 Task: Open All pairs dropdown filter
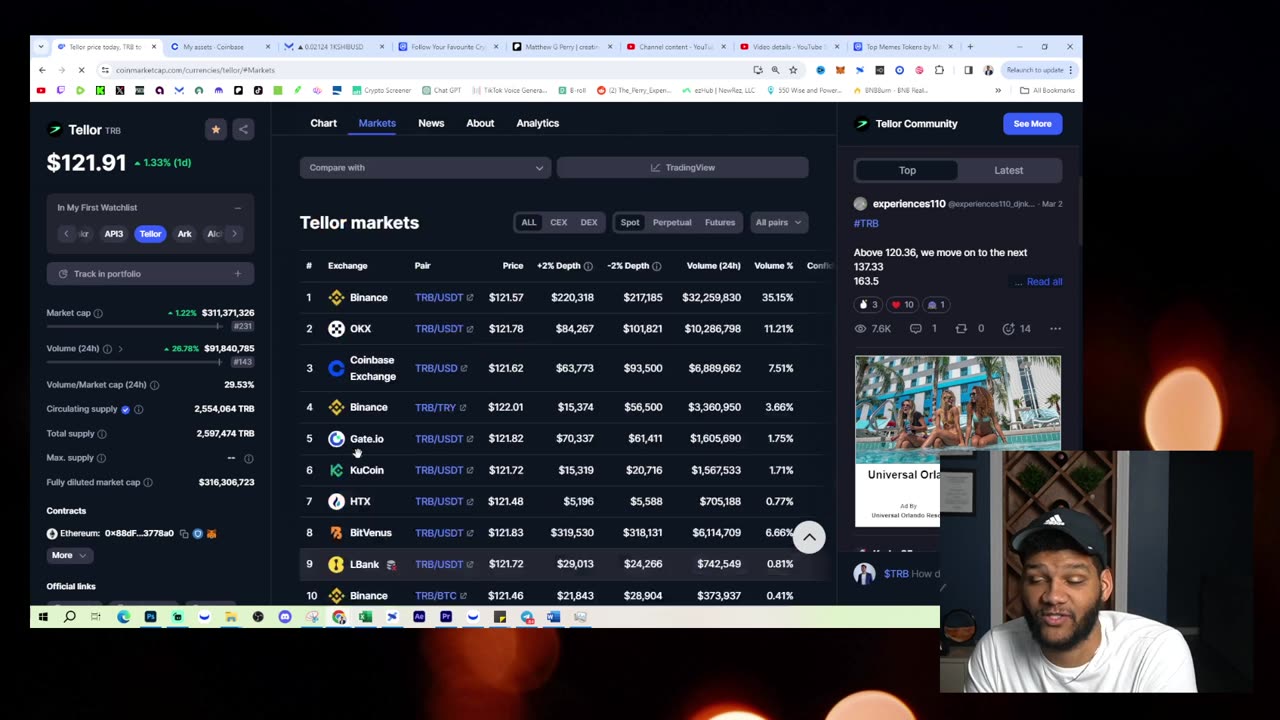pyautogui.click(x=778, y=222)
